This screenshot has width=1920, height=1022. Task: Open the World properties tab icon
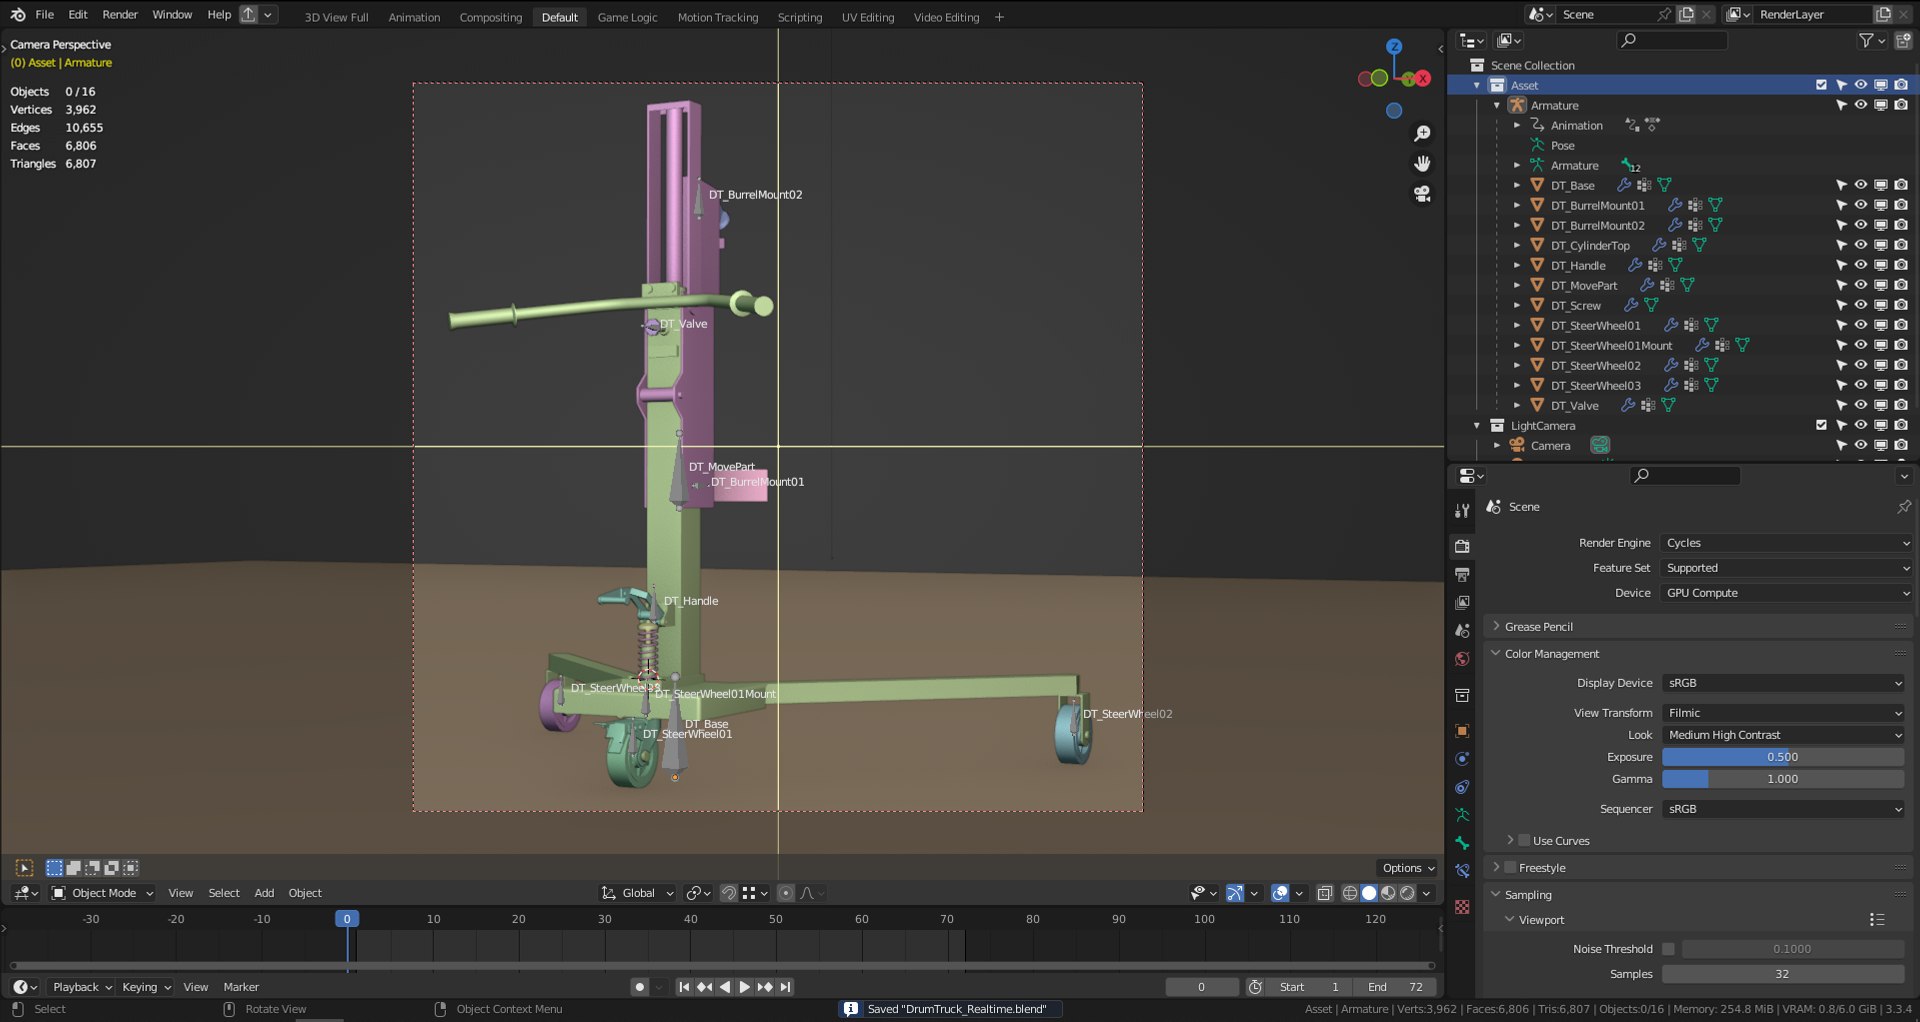1462,659
